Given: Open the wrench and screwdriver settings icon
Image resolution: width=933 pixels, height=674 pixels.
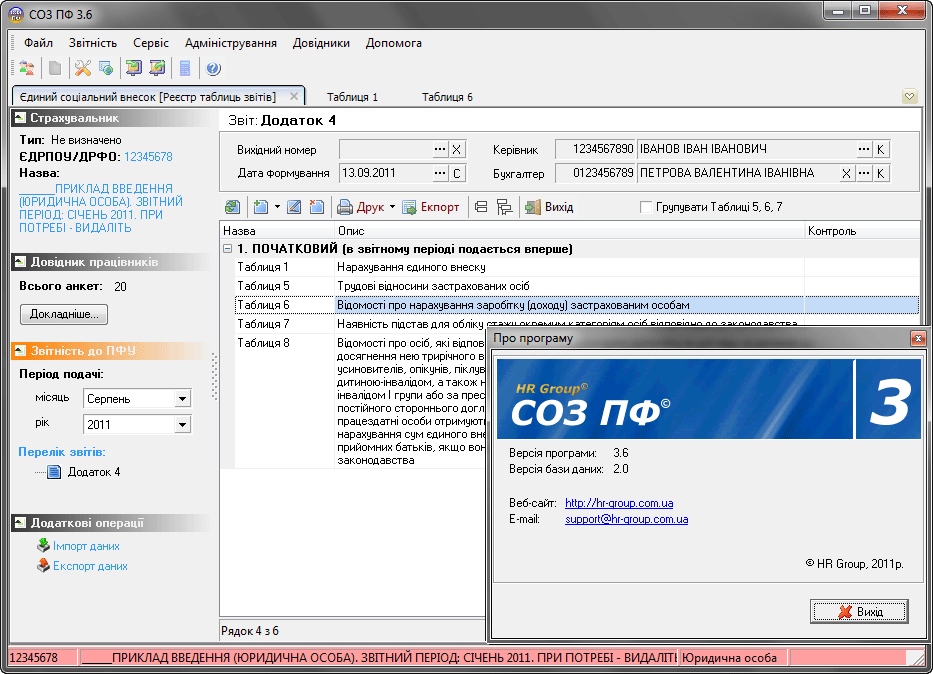Looking at the screenshot, I should coord(83,68).
